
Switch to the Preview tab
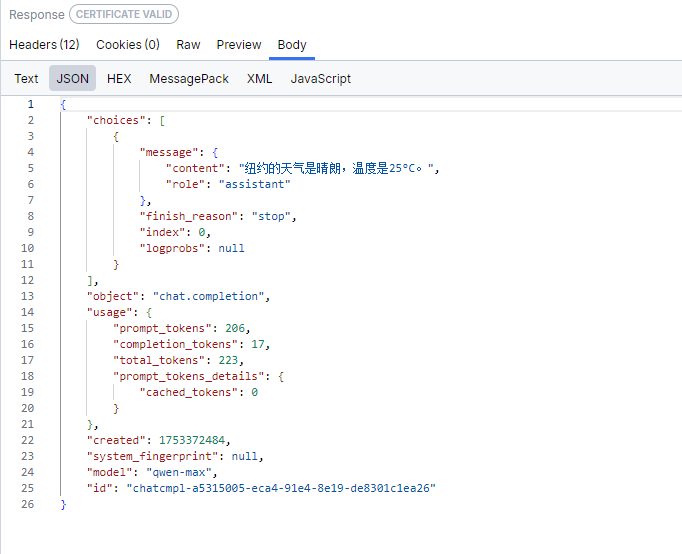point(239,45)
